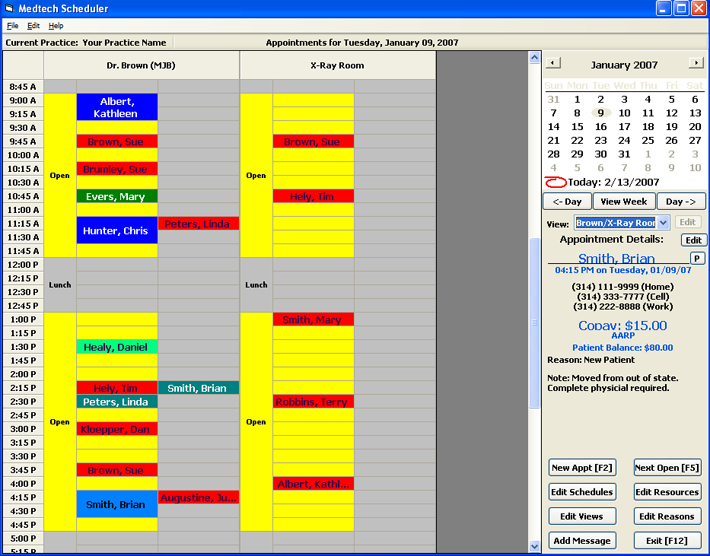Click the Dr. Brown morning Open block
Screen dimensions: 710x556
coord(60,175)
